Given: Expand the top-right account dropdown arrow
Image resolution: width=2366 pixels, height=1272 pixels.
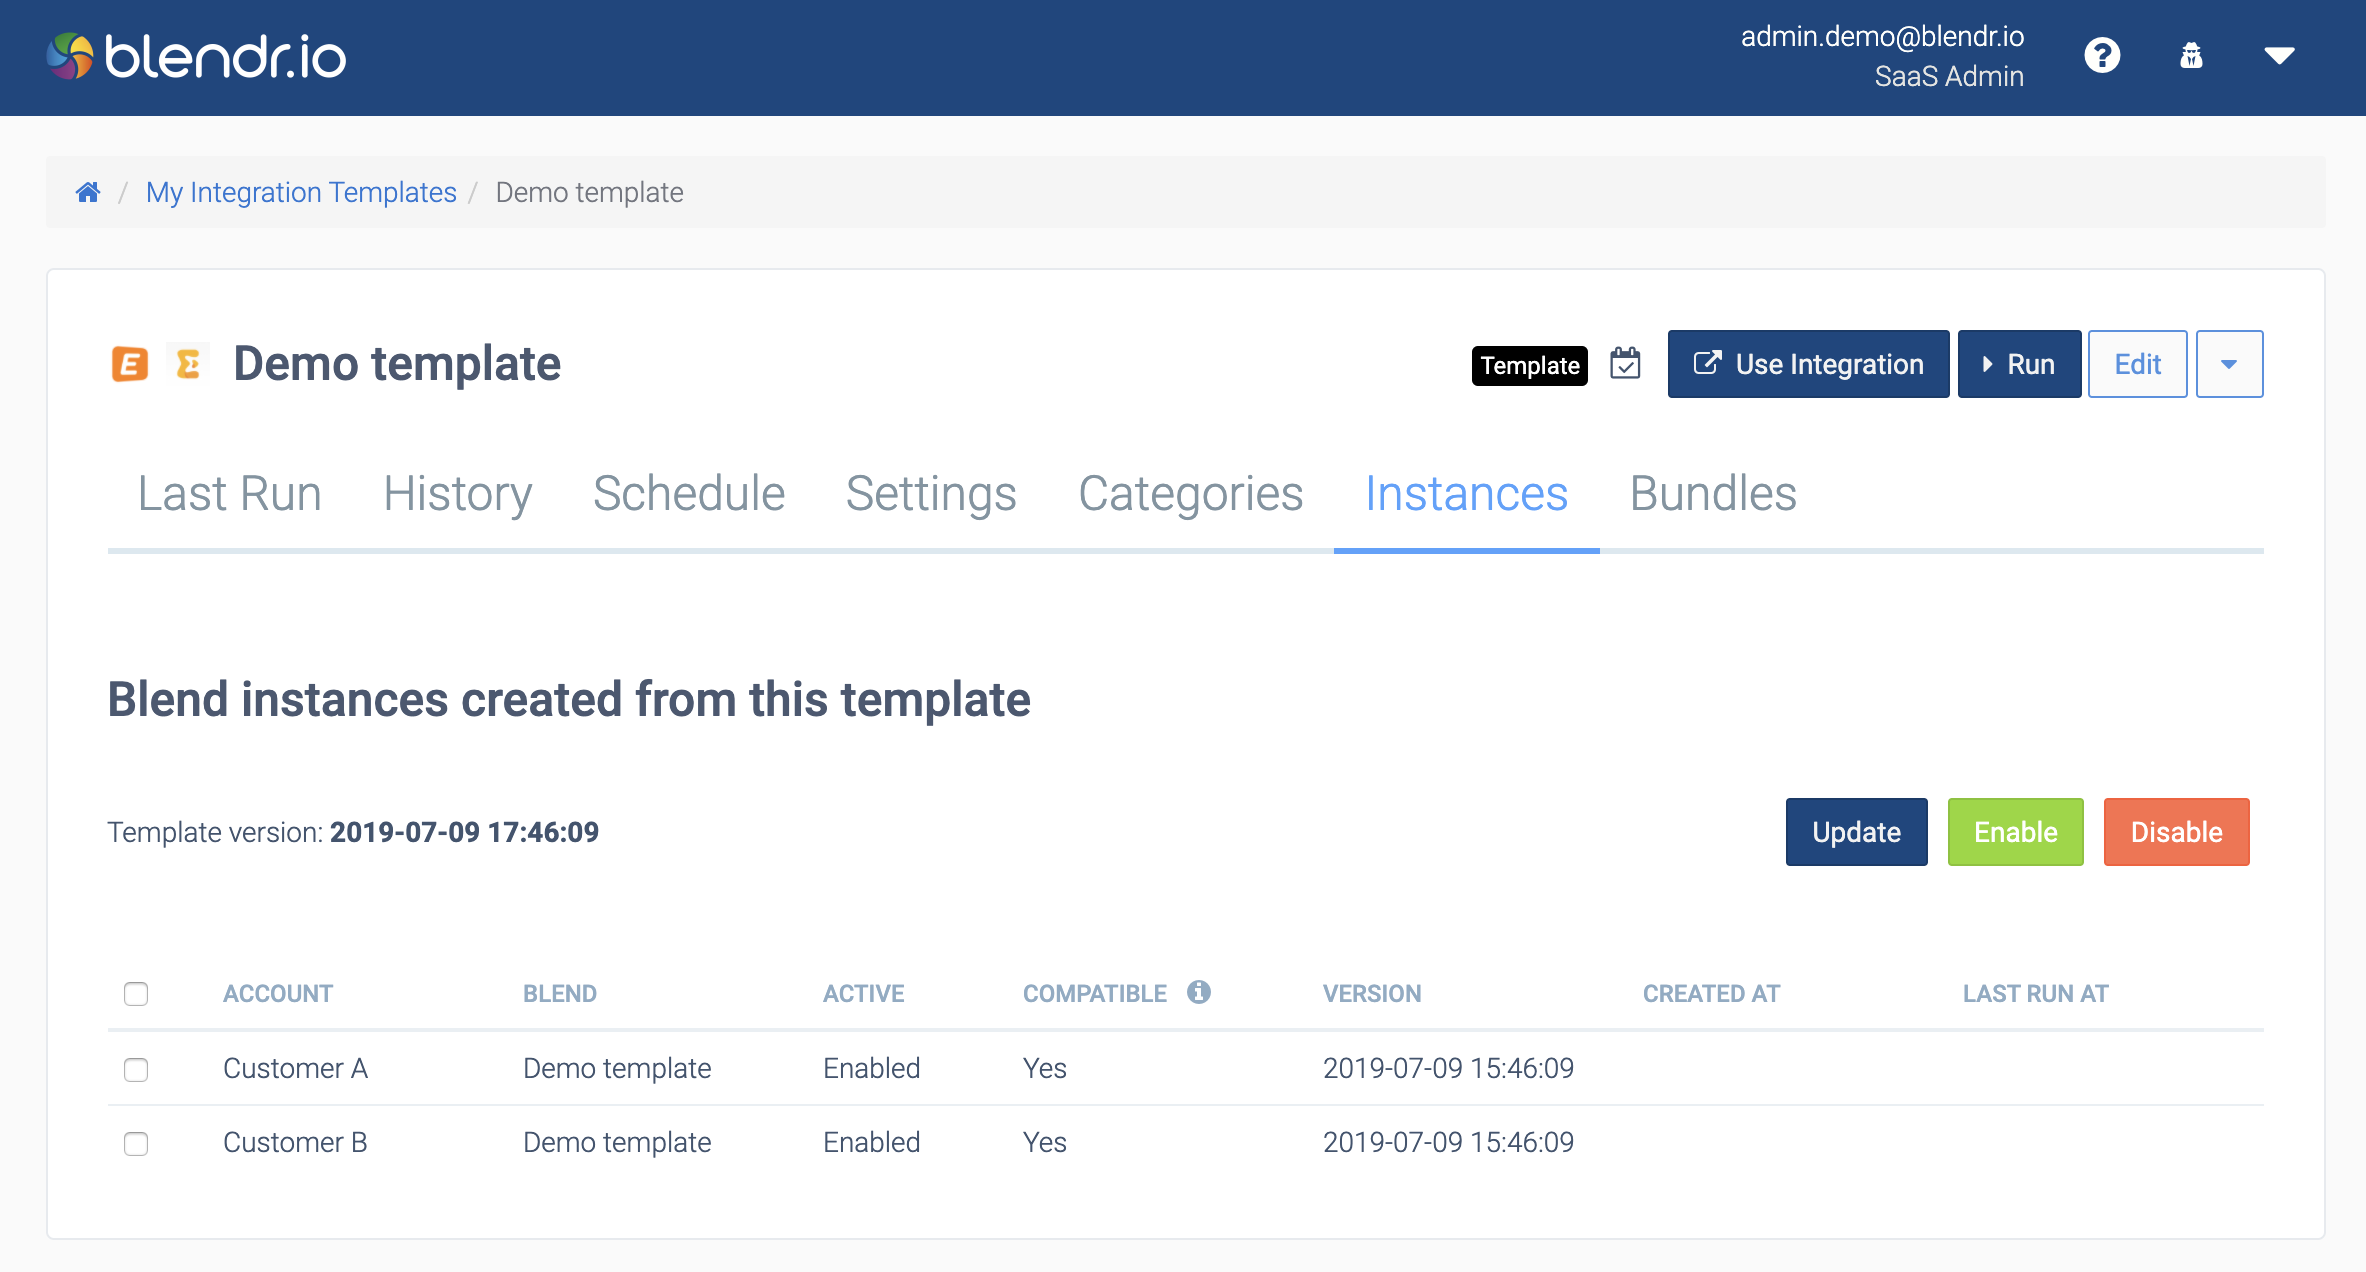Looking at the screenshot, I should point(2278,56).
